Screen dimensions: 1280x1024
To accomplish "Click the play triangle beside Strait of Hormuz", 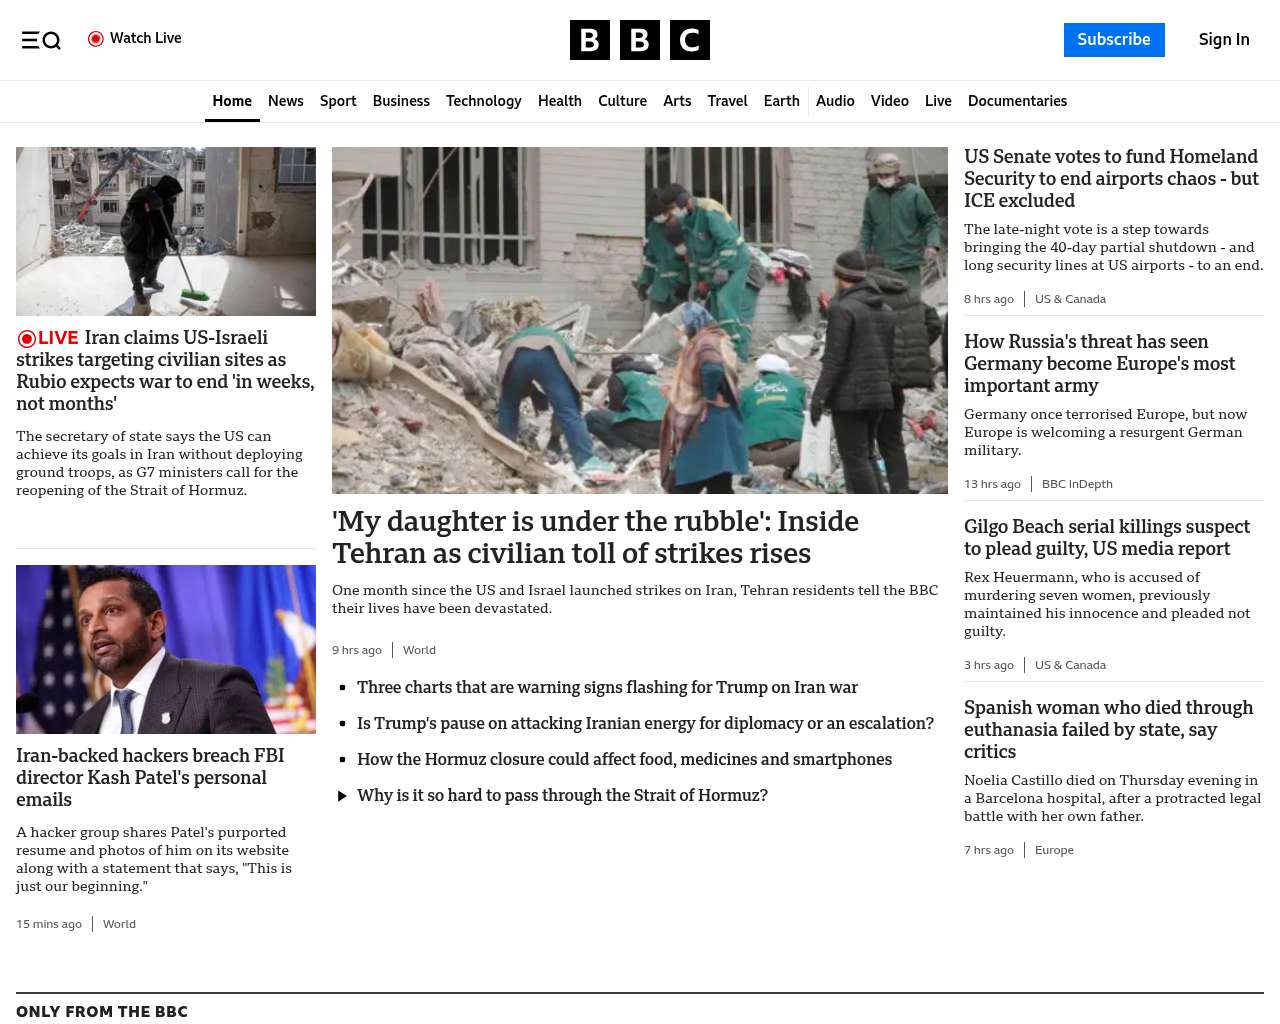I will tap(342, 796).
